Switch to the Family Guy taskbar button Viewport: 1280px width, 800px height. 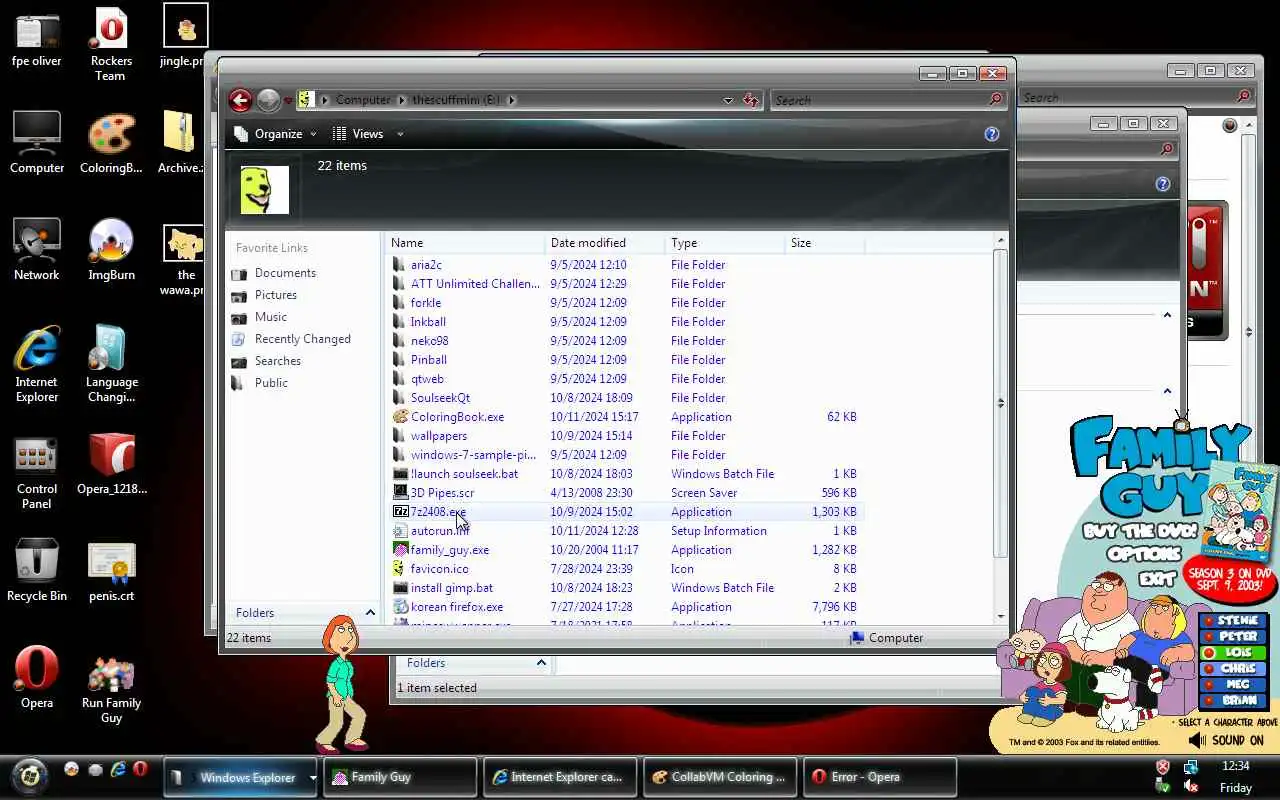[x=400, y=777]
